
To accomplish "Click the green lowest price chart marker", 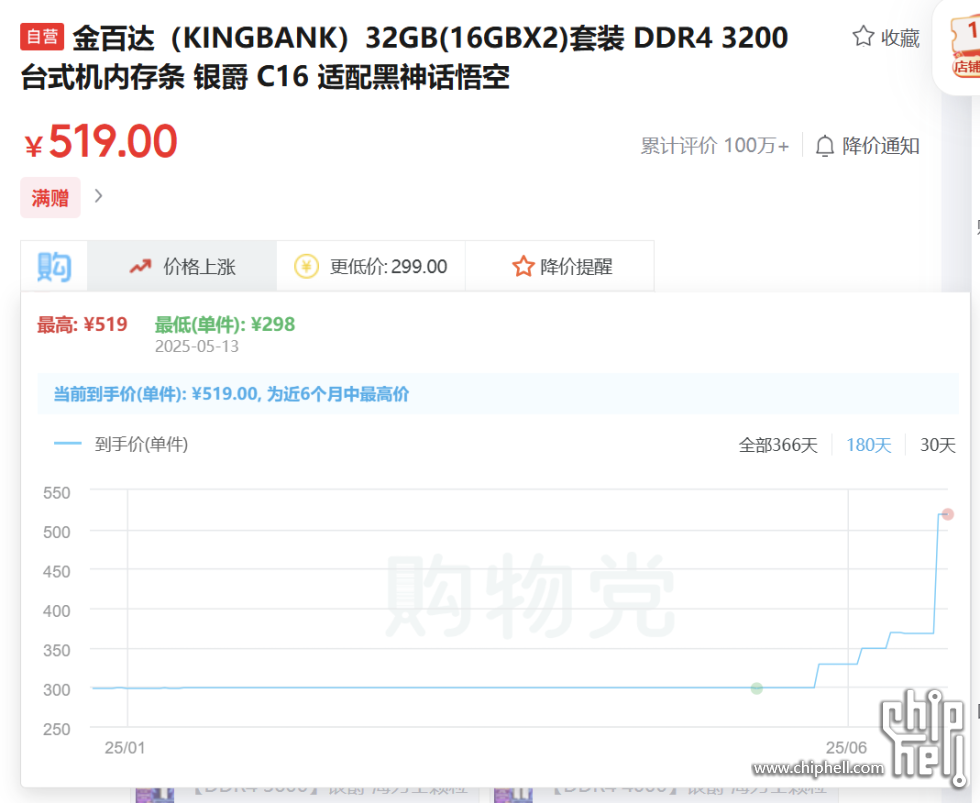I will 756,689.
